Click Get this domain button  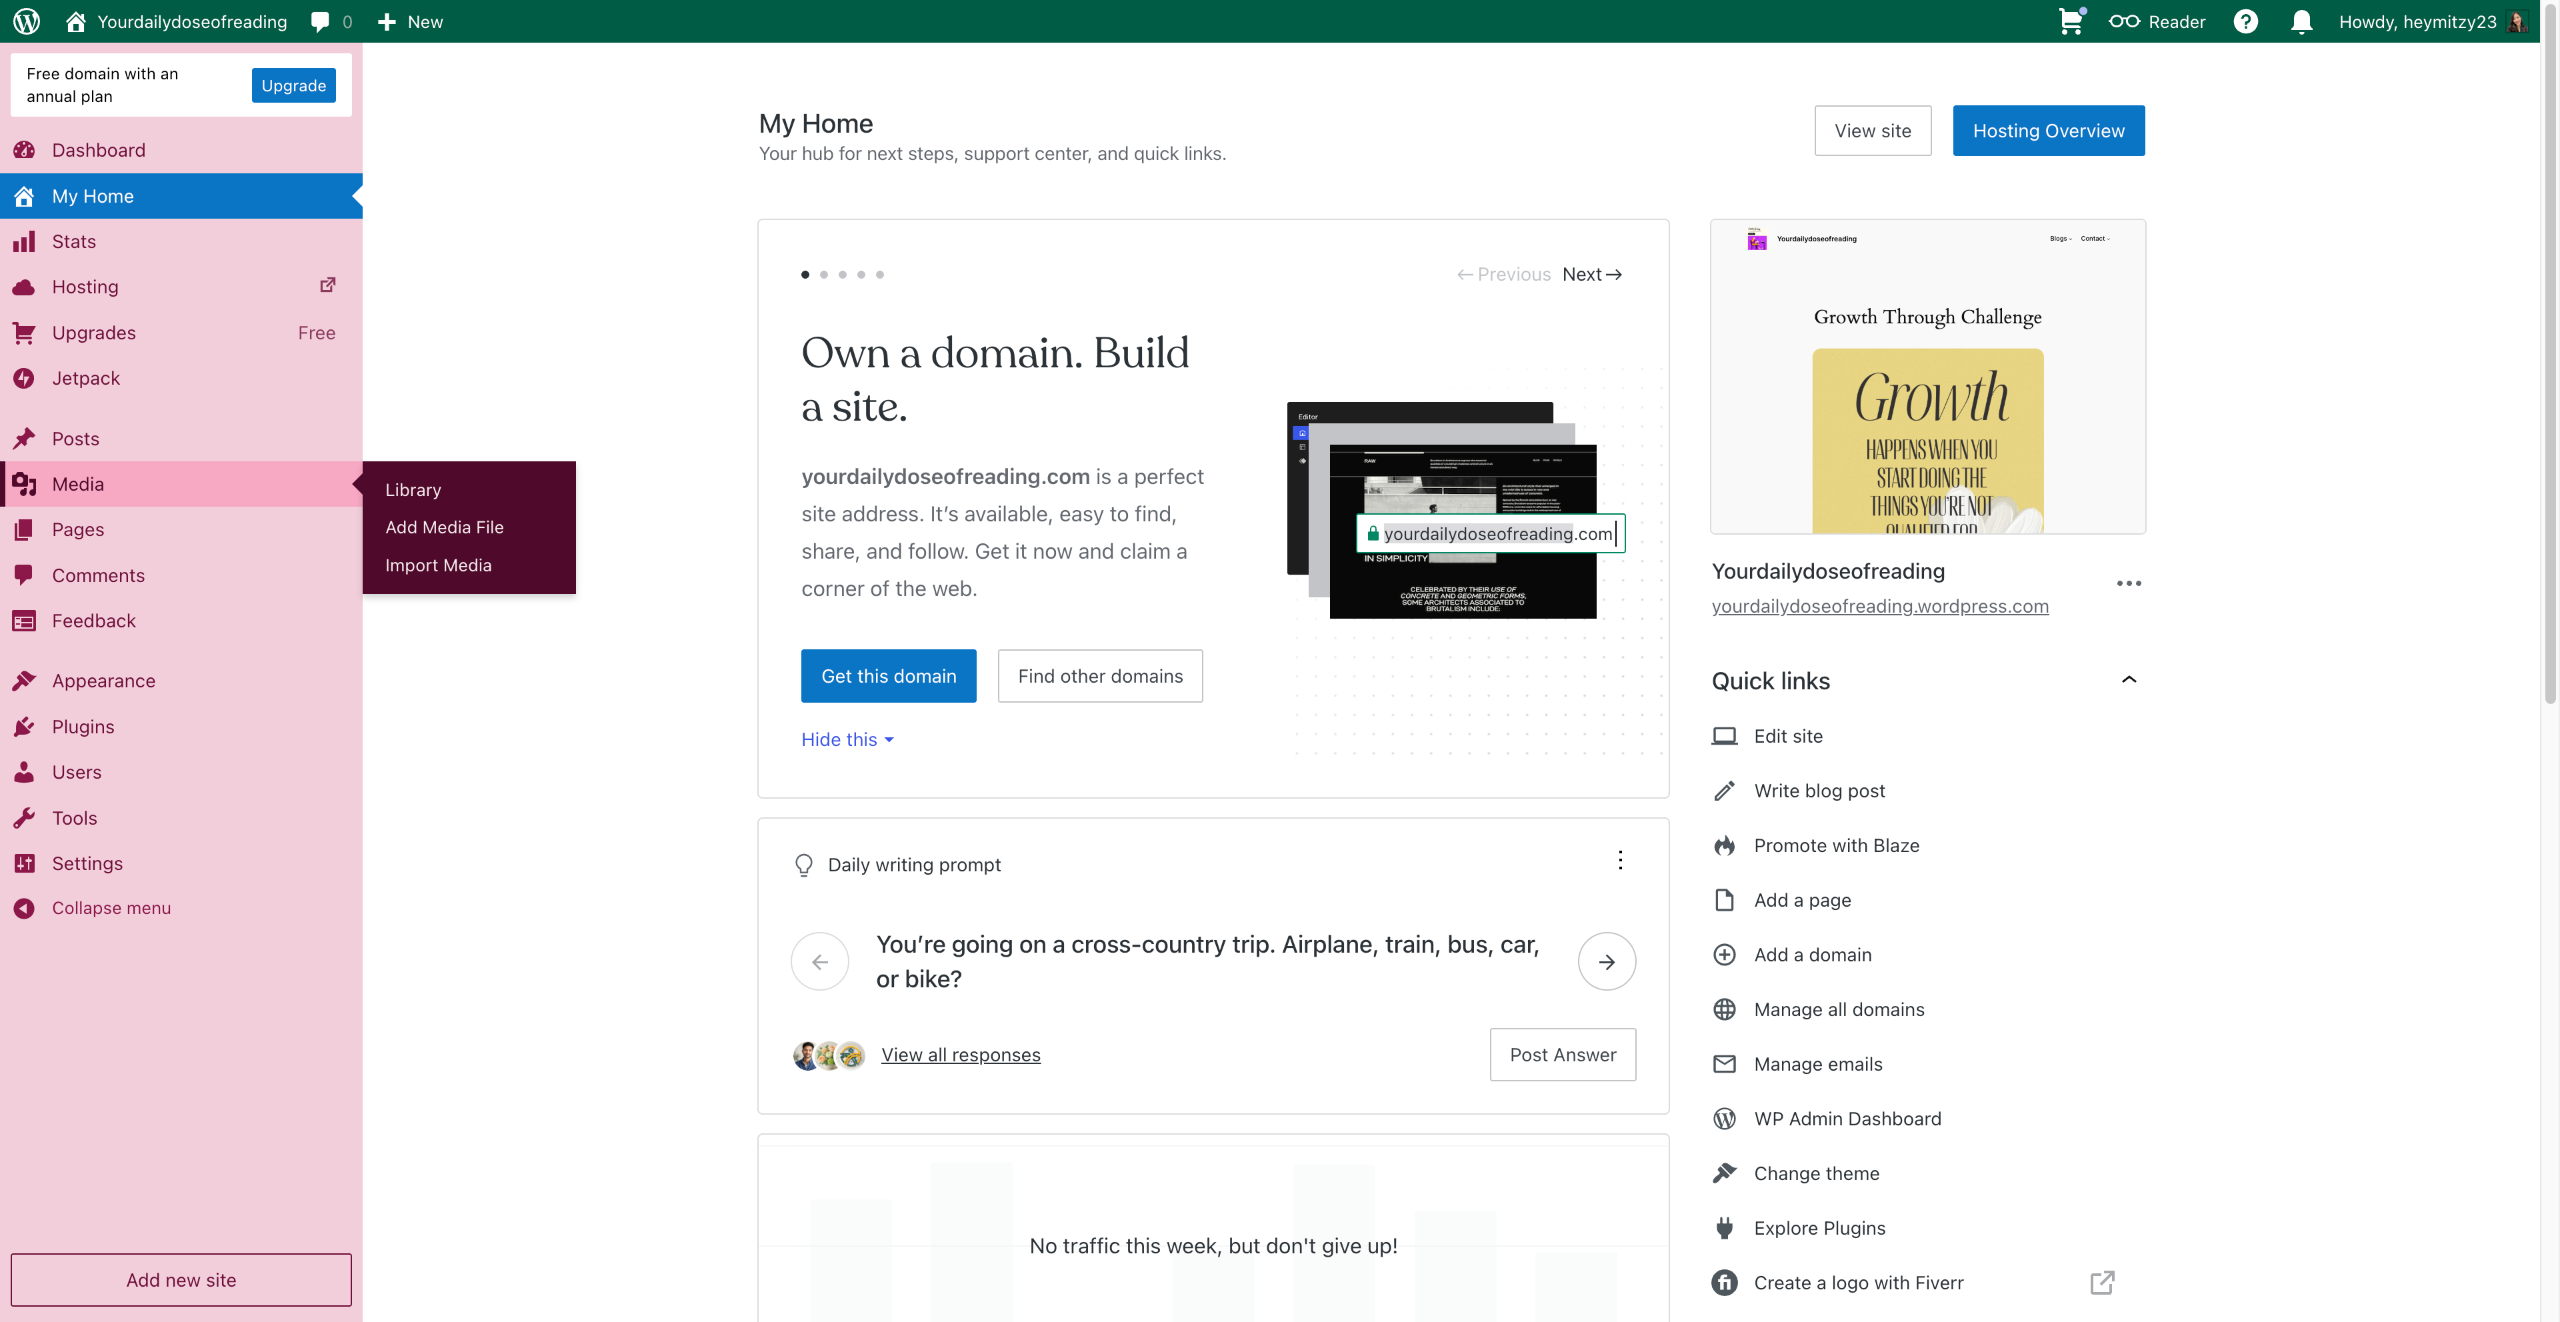888,676
